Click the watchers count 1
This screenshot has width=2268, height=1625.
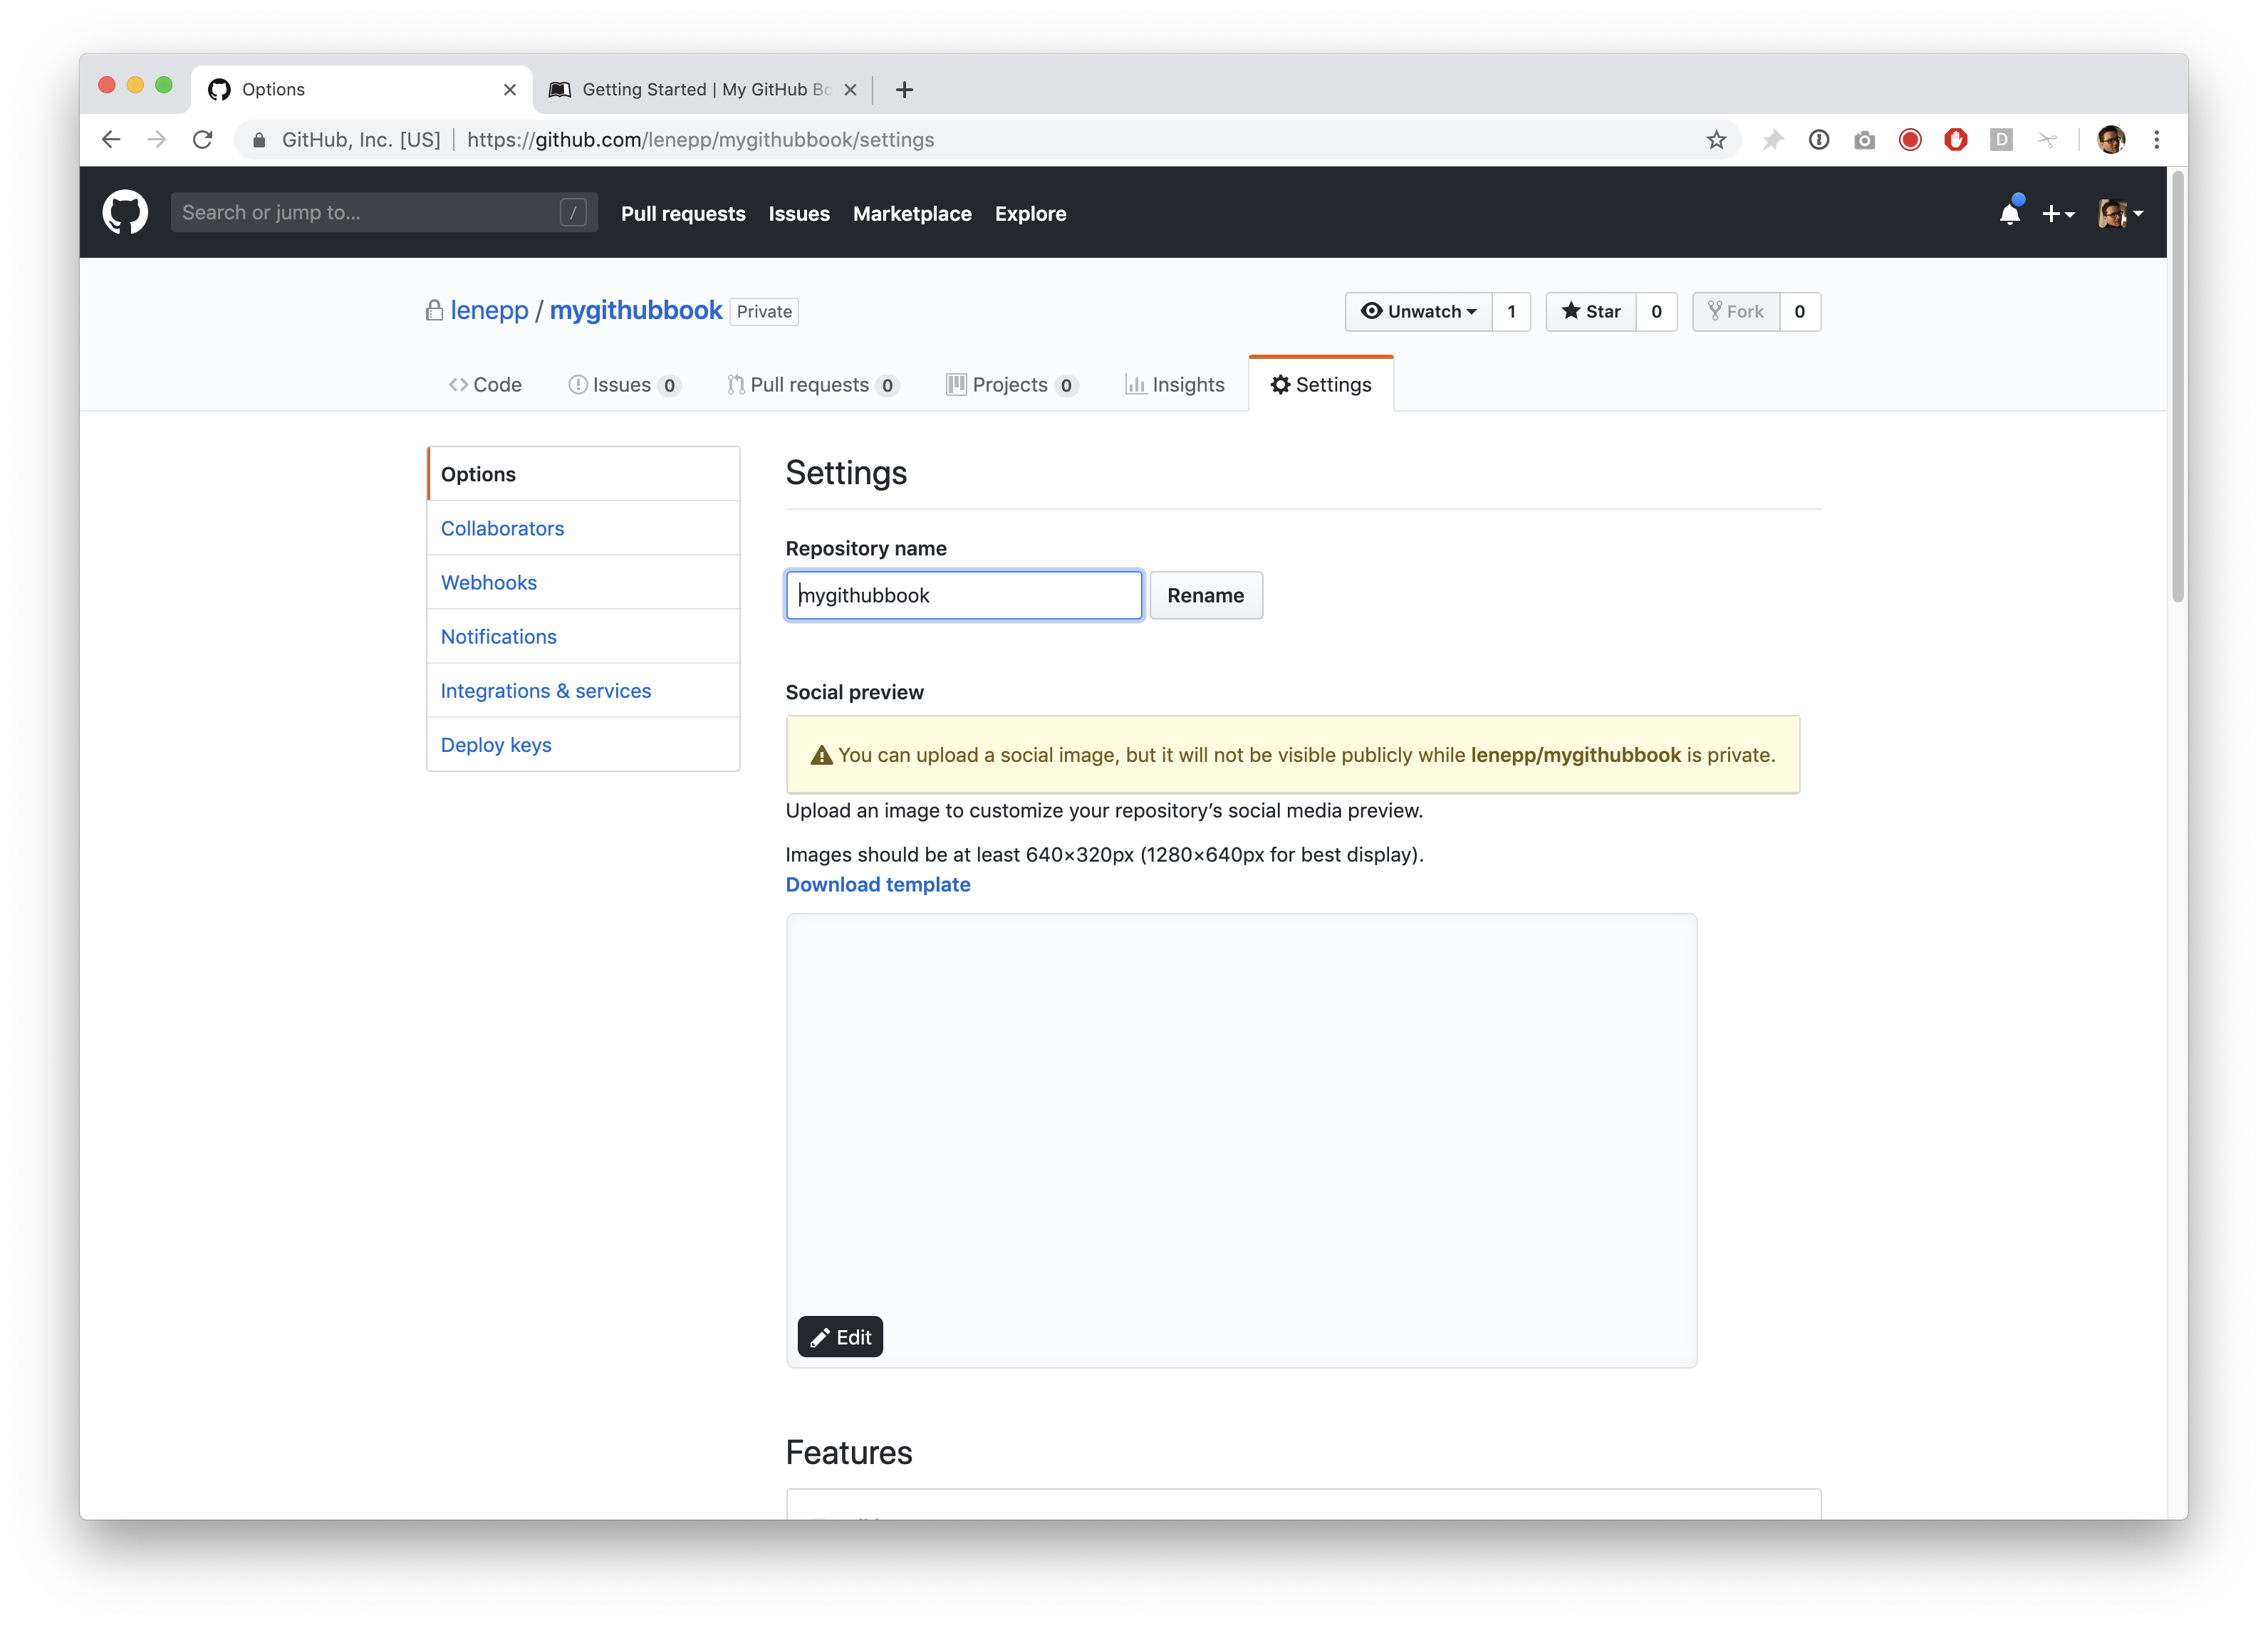1511,311
